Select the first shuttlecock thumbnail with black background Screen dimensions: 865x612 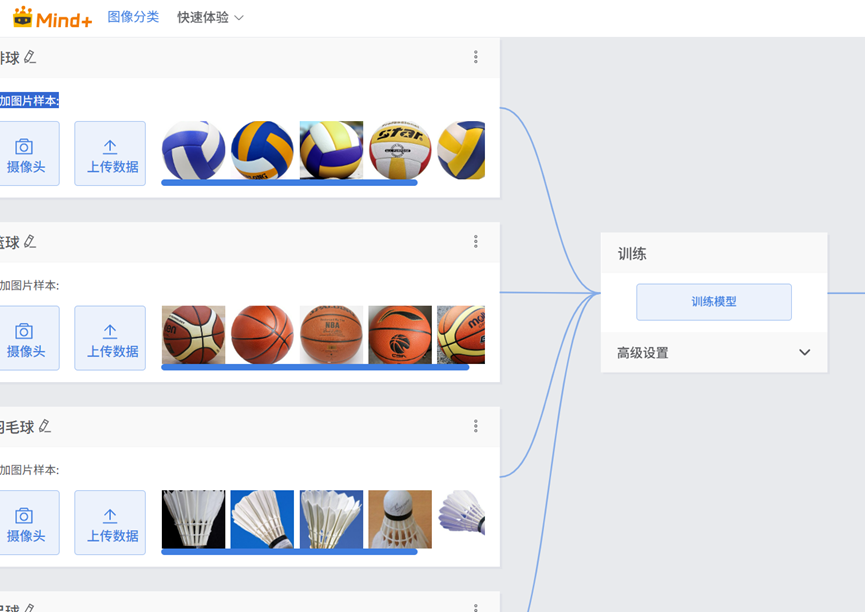coord(193,519)
